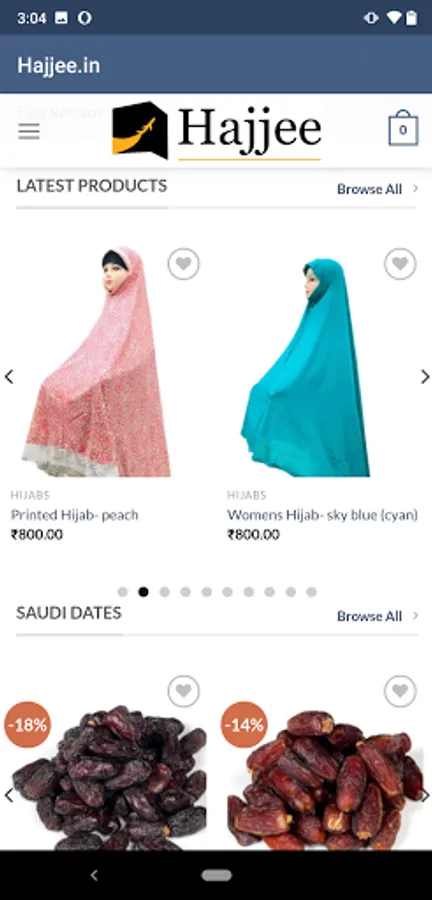Select first carousel pagination dot
Screen dimensions: 432x900
click(x=122, y=592)
